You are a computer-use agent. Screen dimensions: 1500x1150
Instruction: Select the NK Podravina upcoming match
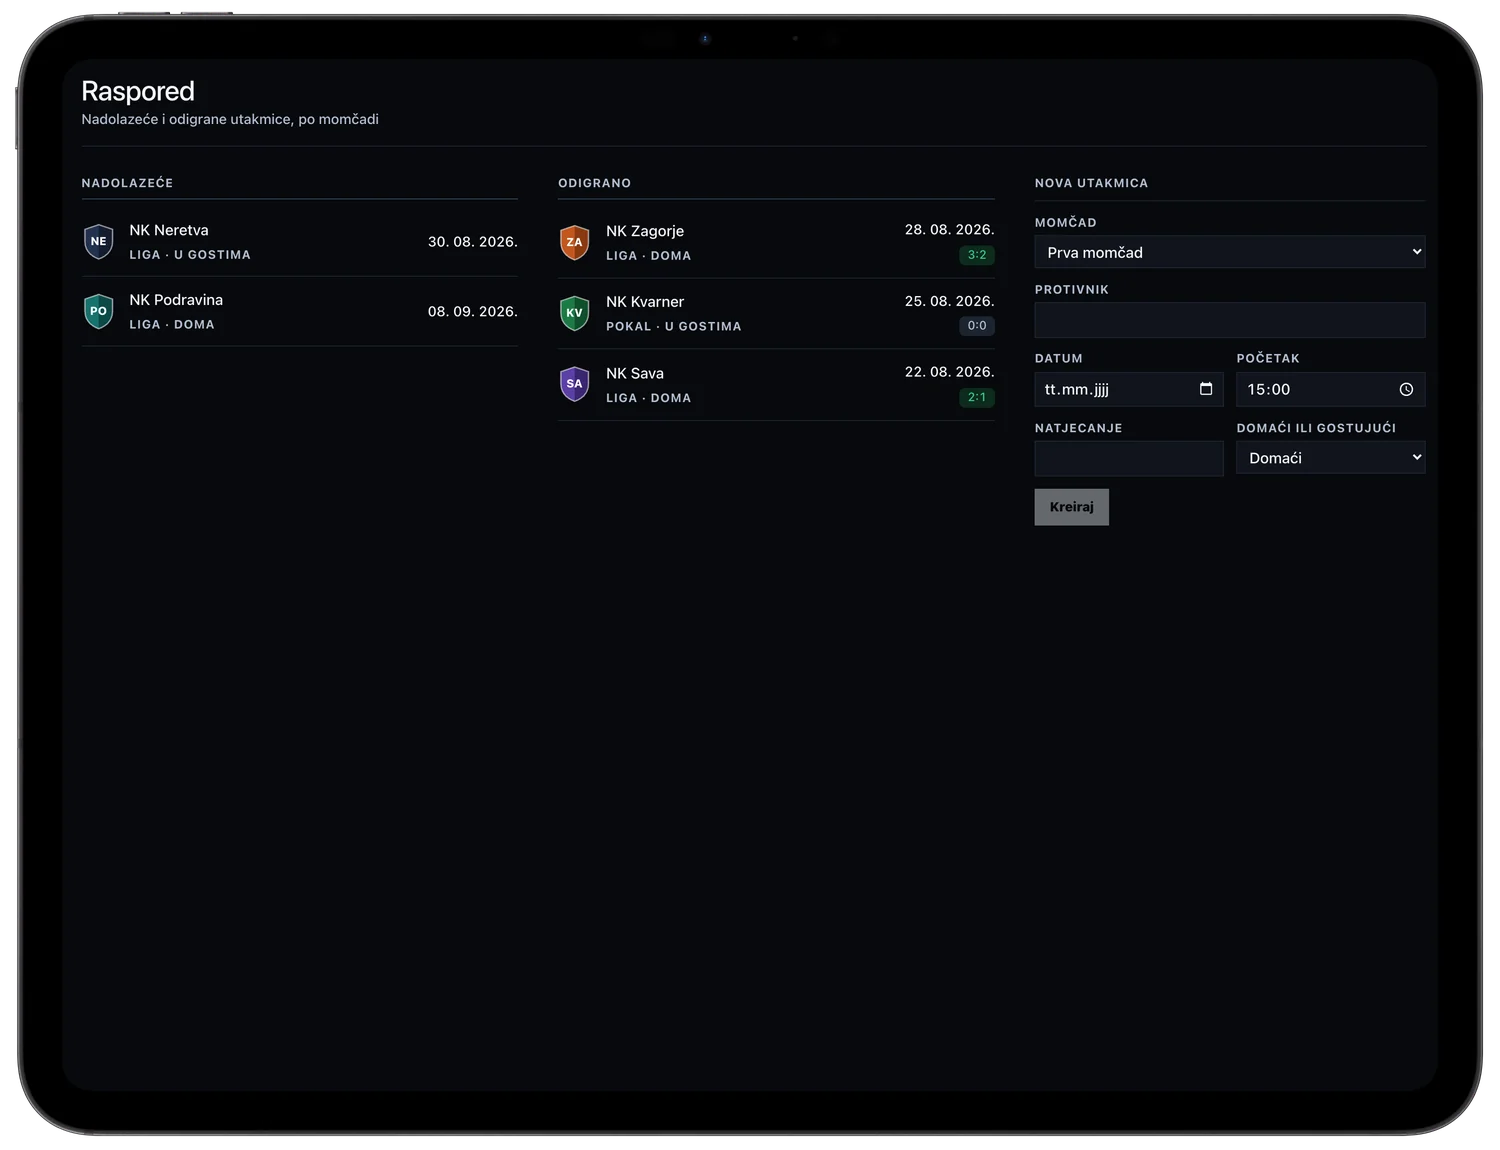coord(300,312)
